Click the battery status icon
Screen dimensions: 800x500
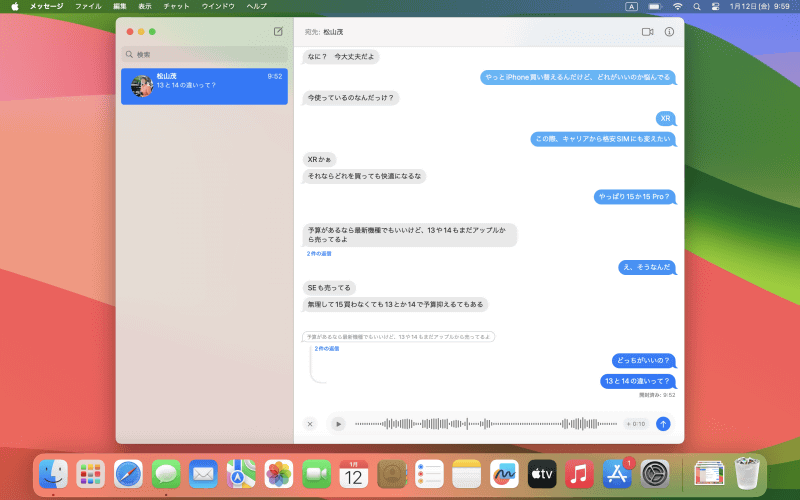pos(655,6)
